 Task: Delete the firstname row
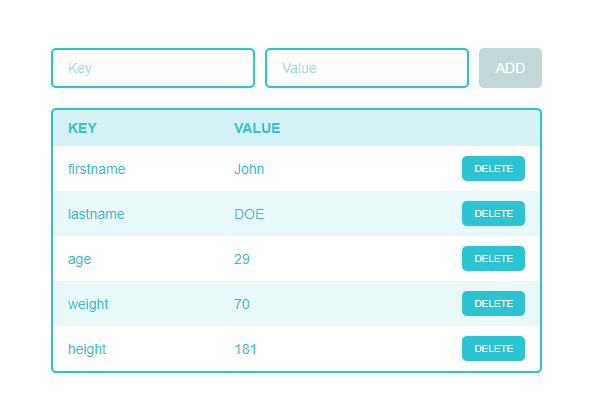tap(493, 168)
